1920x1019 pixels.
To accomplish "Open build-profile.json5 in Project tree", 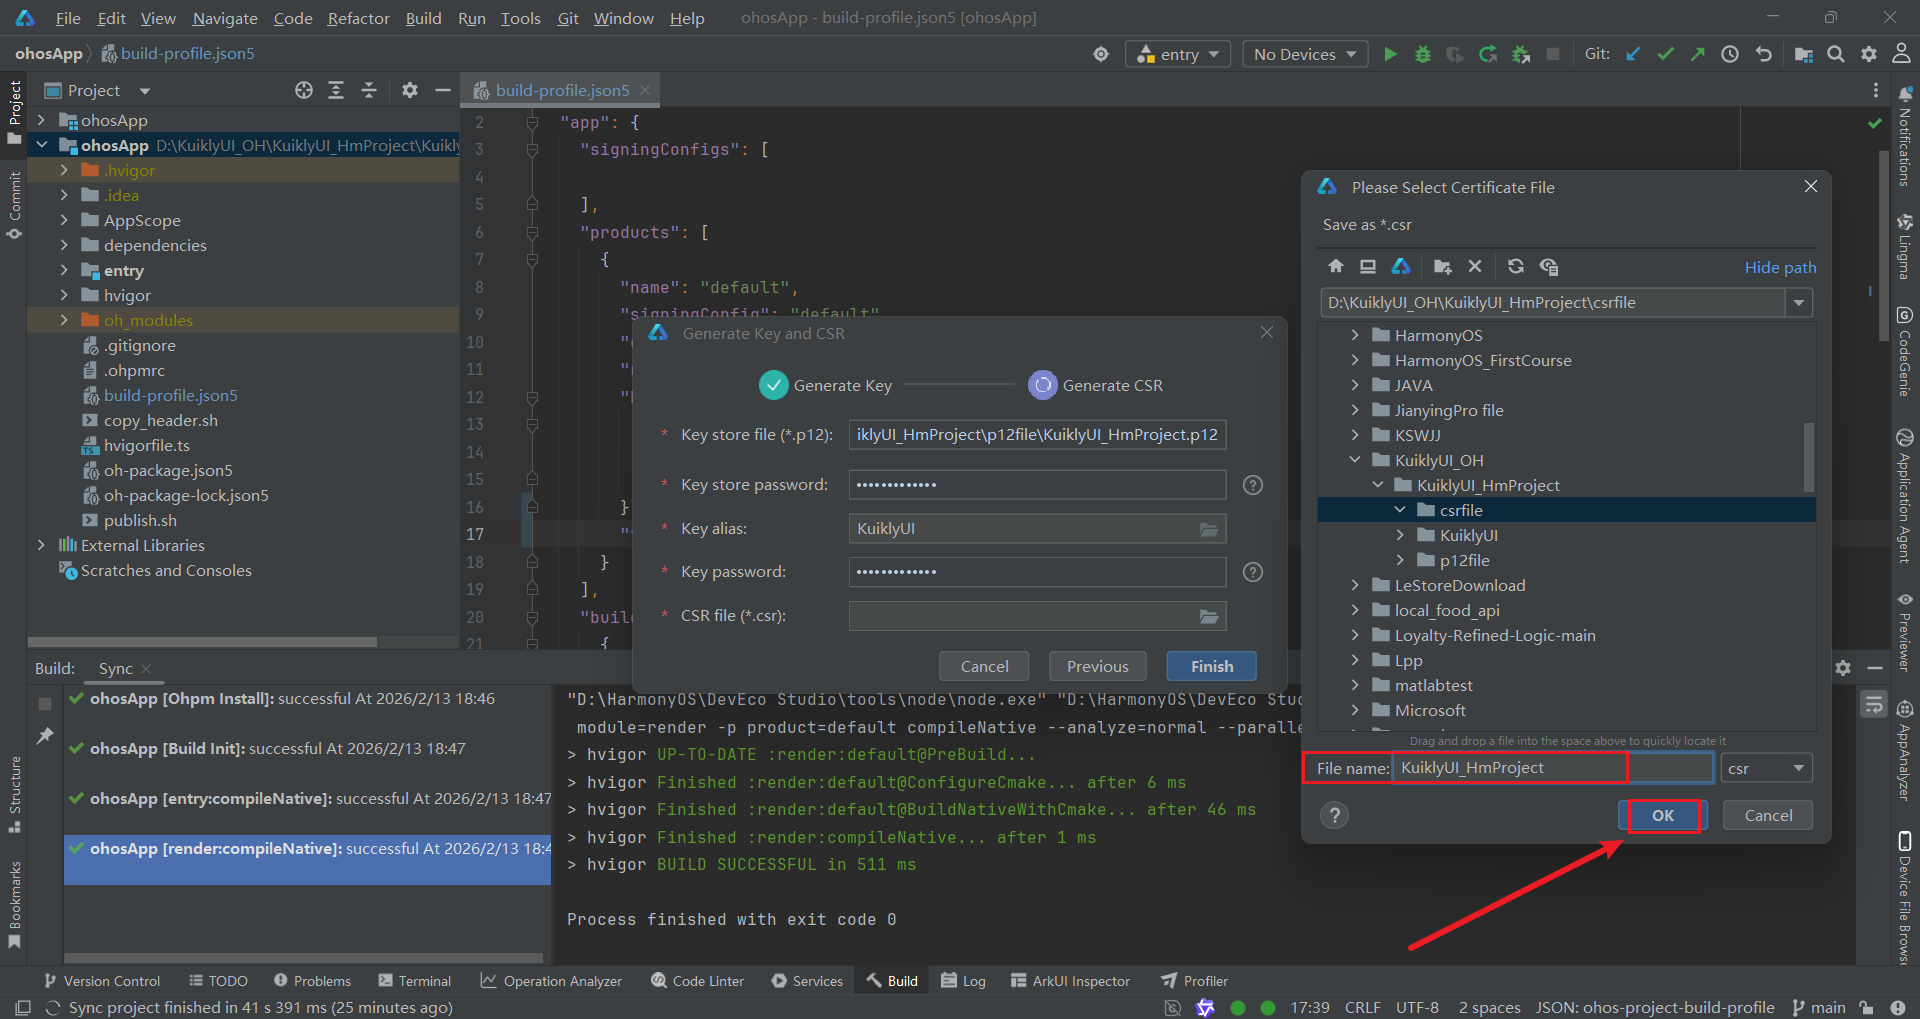I will point(170,395).
